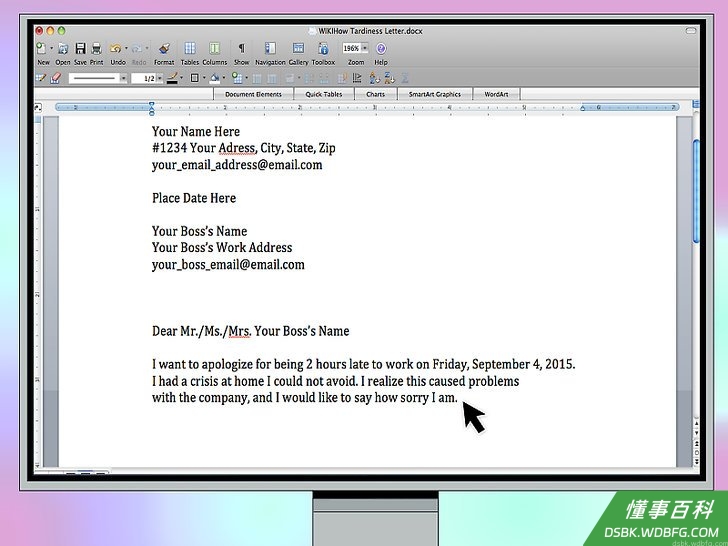Click the AutoSum sigma icon
728x546 pixels.
tap(405, 78)
